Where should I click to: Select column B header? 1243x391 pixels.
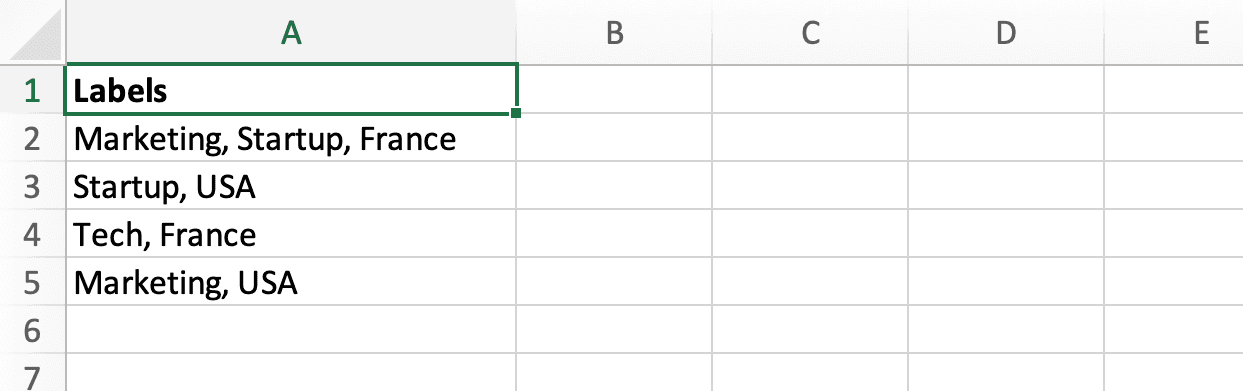click(x=615, y=32)
